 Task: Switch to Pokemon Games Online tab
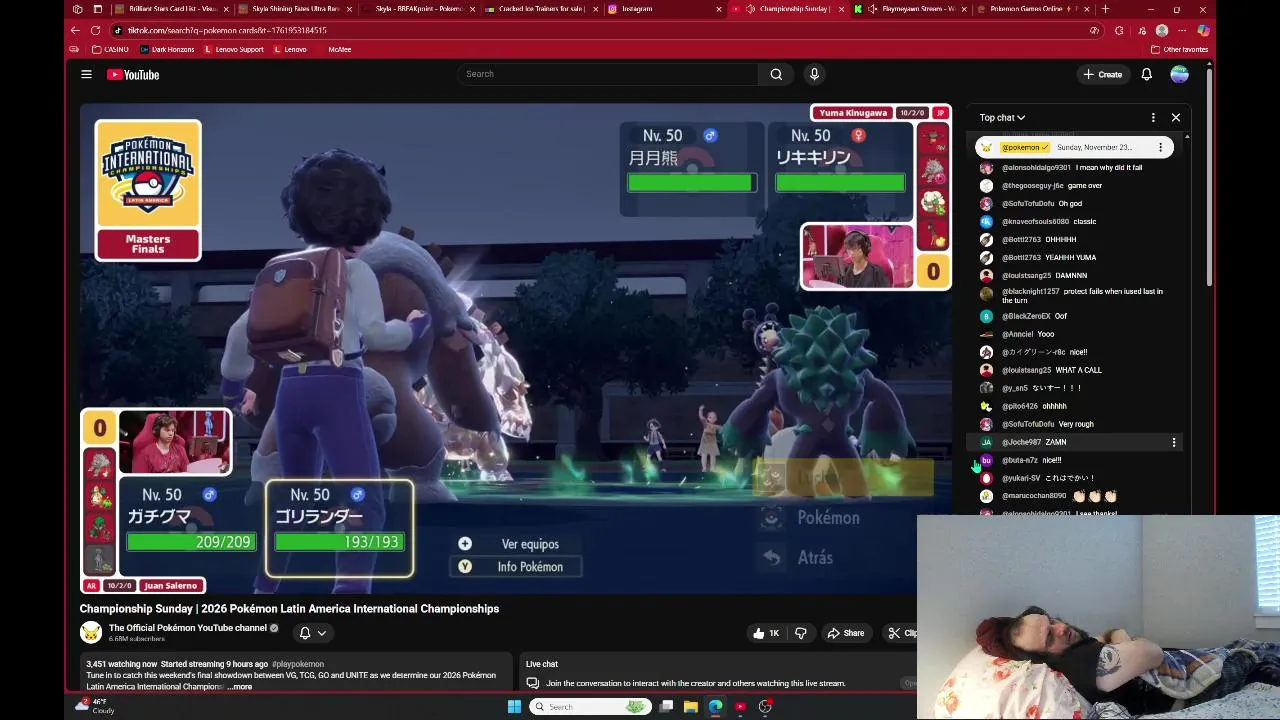pos(1032,9)
